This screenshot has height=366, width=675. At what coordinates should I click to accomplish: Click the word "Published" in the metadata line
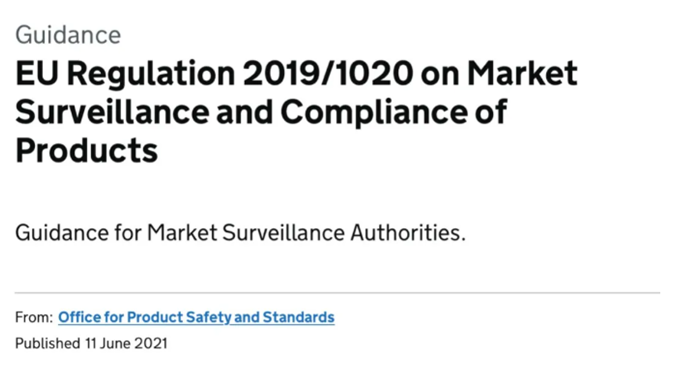point(48,344)
